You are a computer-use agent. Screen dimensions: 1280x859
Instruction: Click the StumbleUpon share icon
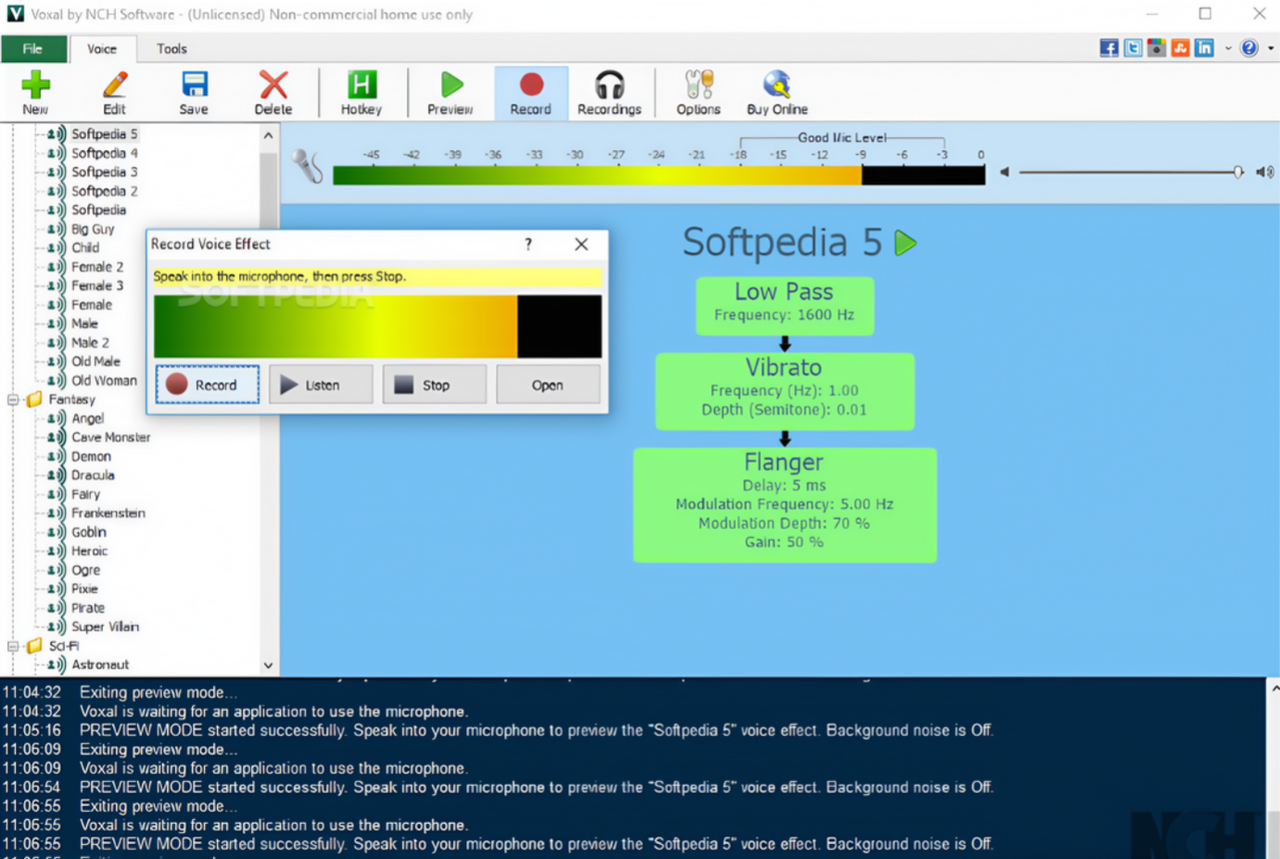click(x=1180, y=48)
